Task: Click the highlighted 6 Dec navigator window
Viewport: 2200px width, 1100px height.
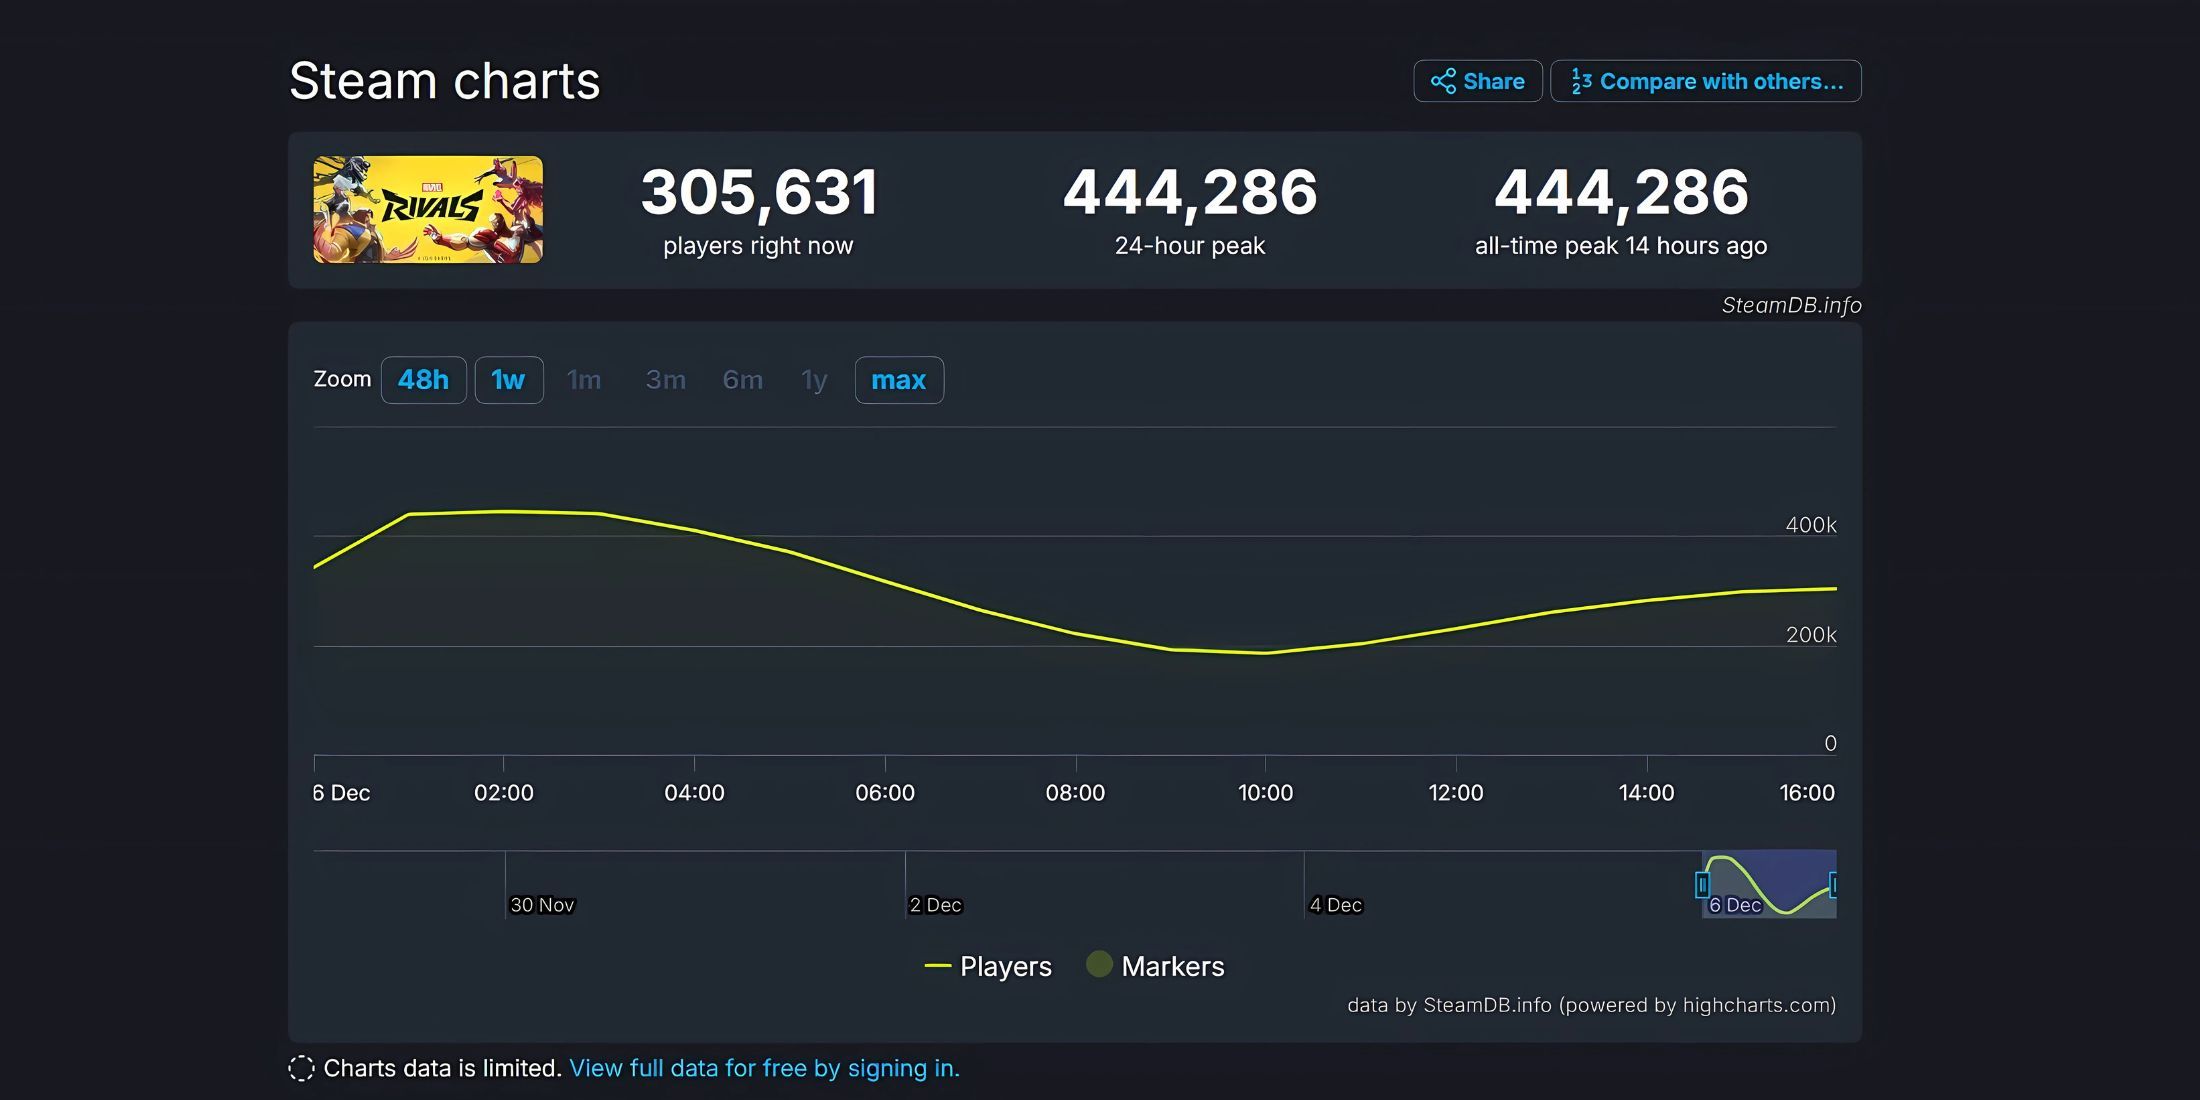Action: [1769, 884]
